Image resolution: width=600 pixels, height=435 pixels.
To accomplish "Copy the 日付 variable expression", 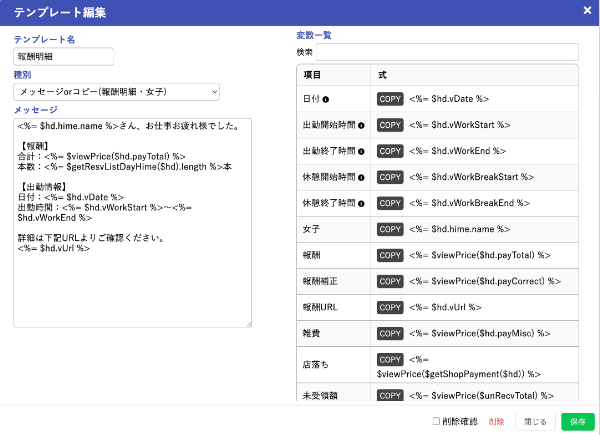I will point(390,99).
